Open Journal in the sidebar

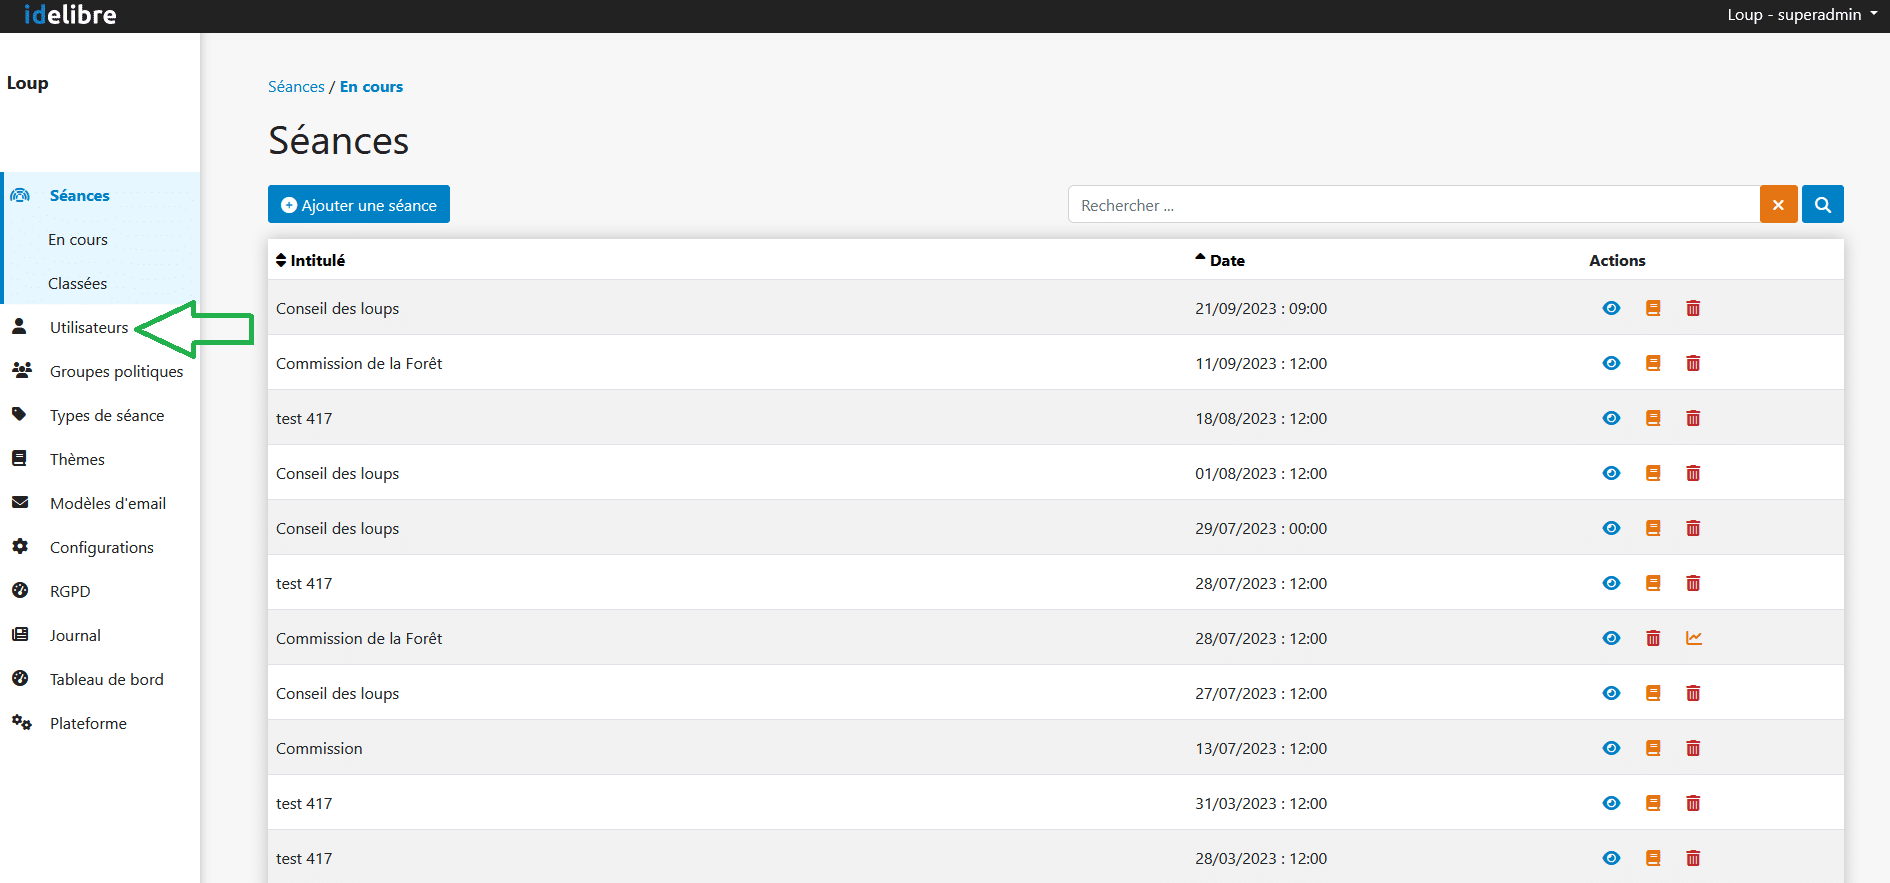point(75,635)
